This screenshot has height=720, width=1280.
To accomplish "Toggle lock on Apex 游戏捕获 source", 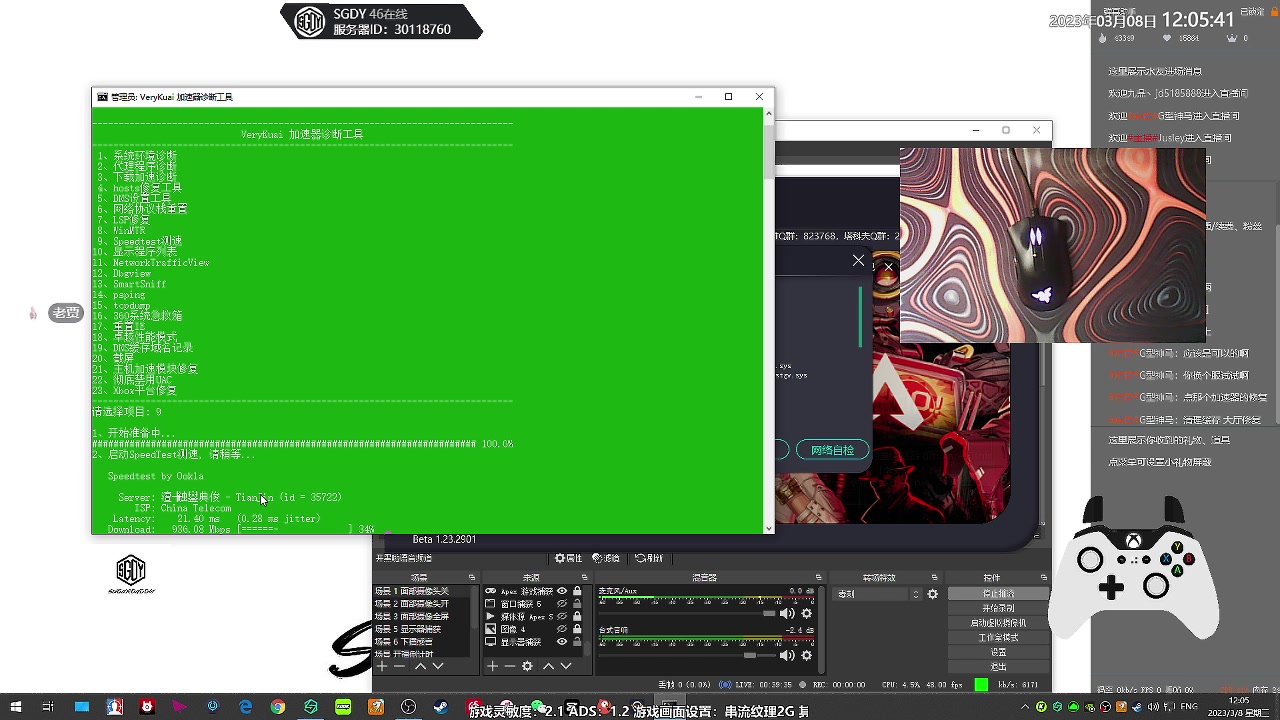I will tap(577, 591).
